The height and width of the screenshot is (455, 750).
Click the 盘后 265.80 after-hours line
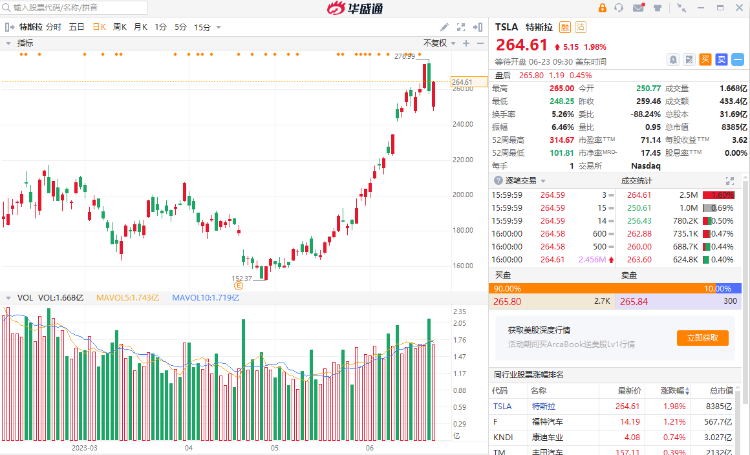coord(543,76)
